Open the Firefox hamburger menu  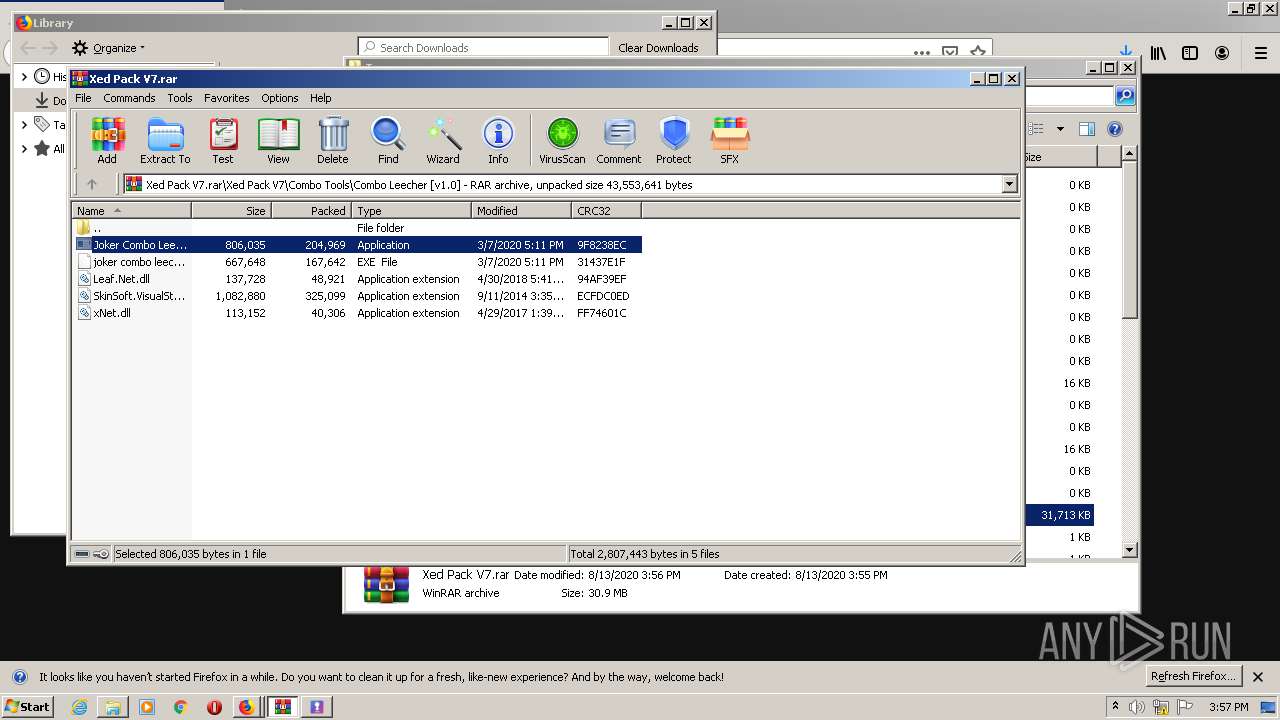click(1262, 53)
